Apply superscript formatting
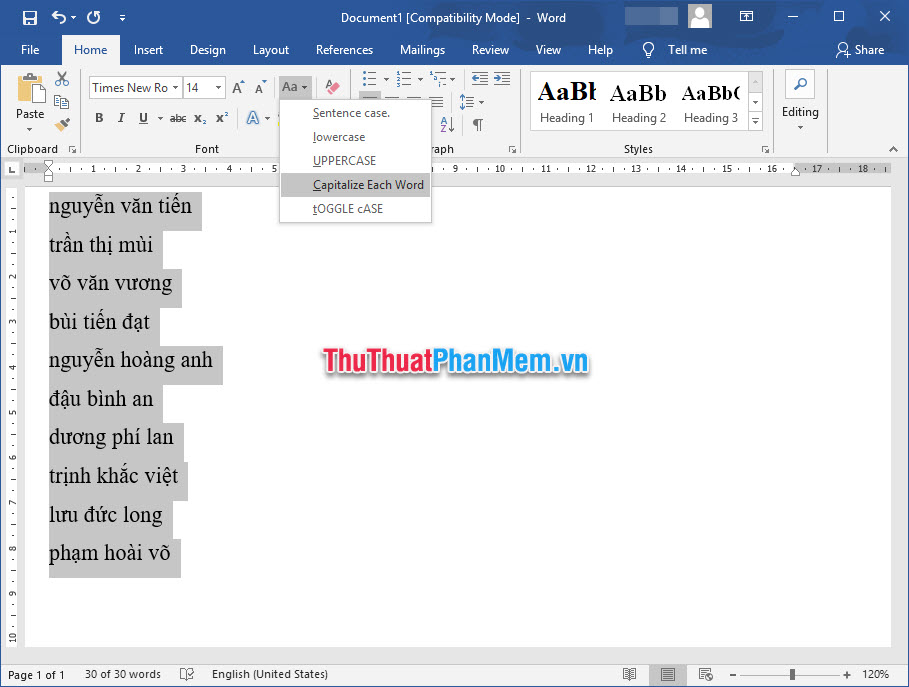 [221, 118]
